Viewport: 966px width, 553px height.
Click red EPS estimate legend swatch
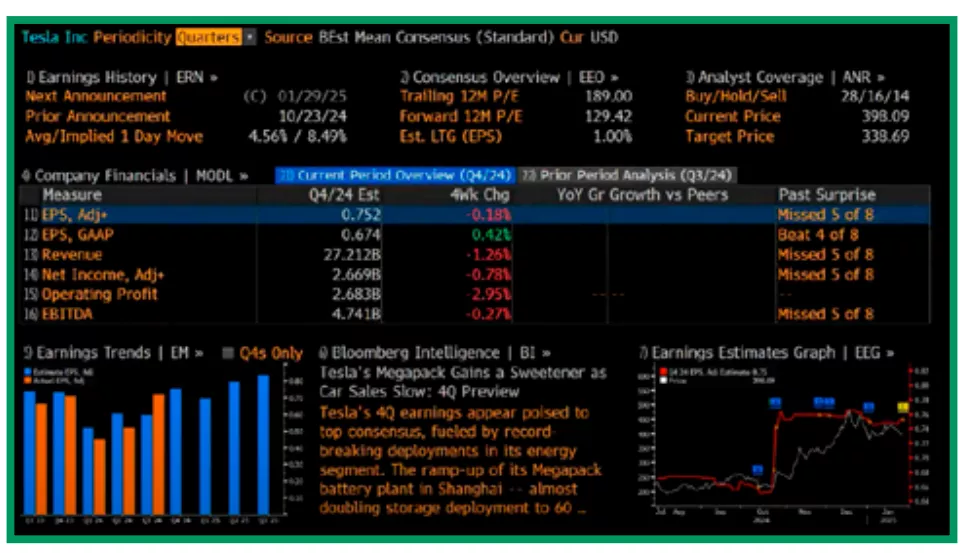662,371
